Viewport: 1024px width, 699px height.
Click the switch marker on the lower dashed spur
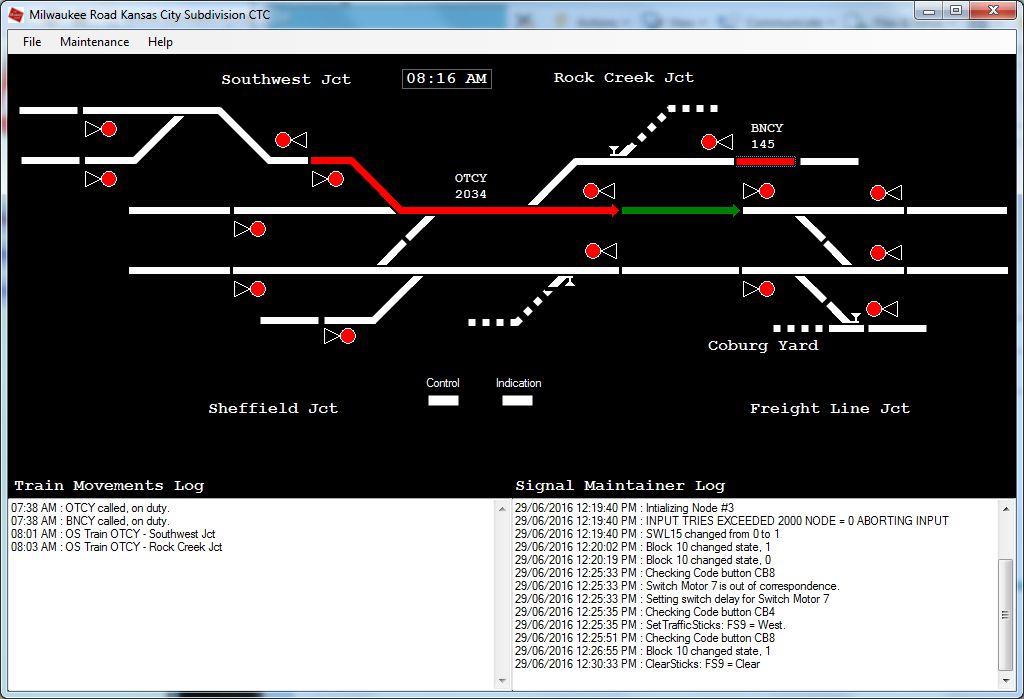click(x=569, y=282)
